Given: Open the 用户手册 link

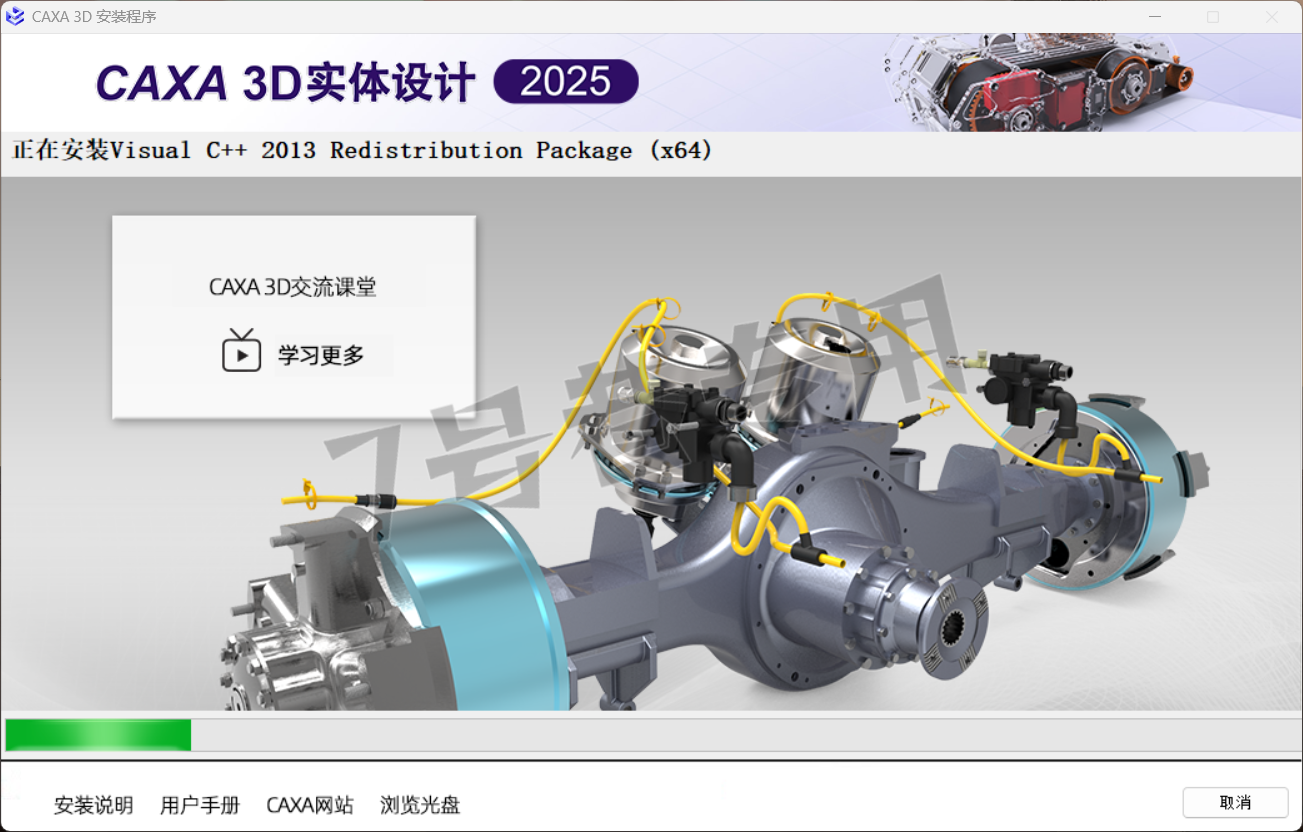Looking at the screenshot, I should [200, 805].
